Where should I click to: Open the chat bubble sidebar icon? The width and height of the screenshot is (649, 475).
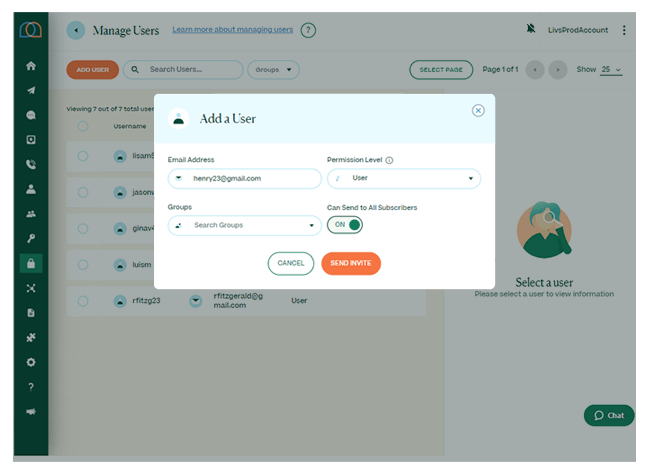[31, 115]
